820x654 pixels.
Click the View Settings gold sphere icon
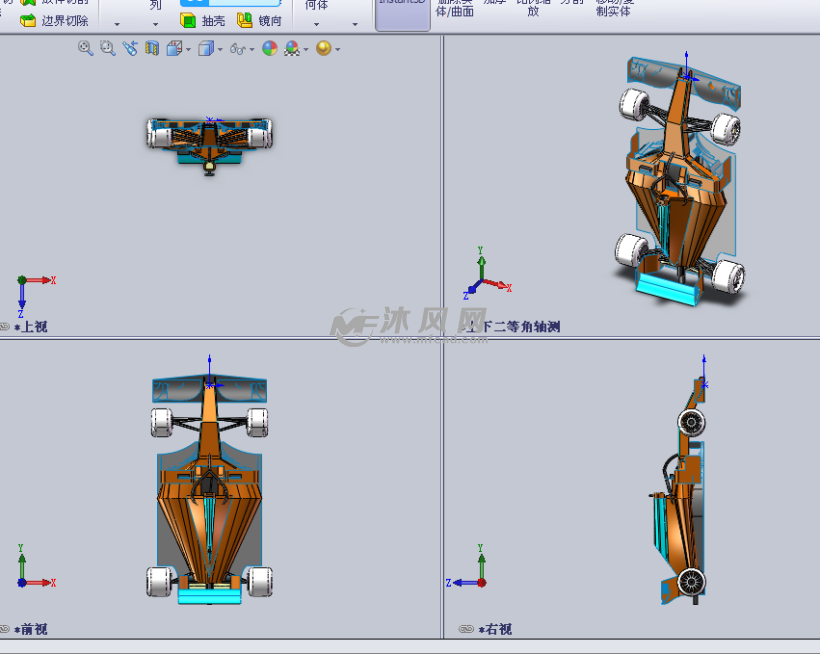324,48
